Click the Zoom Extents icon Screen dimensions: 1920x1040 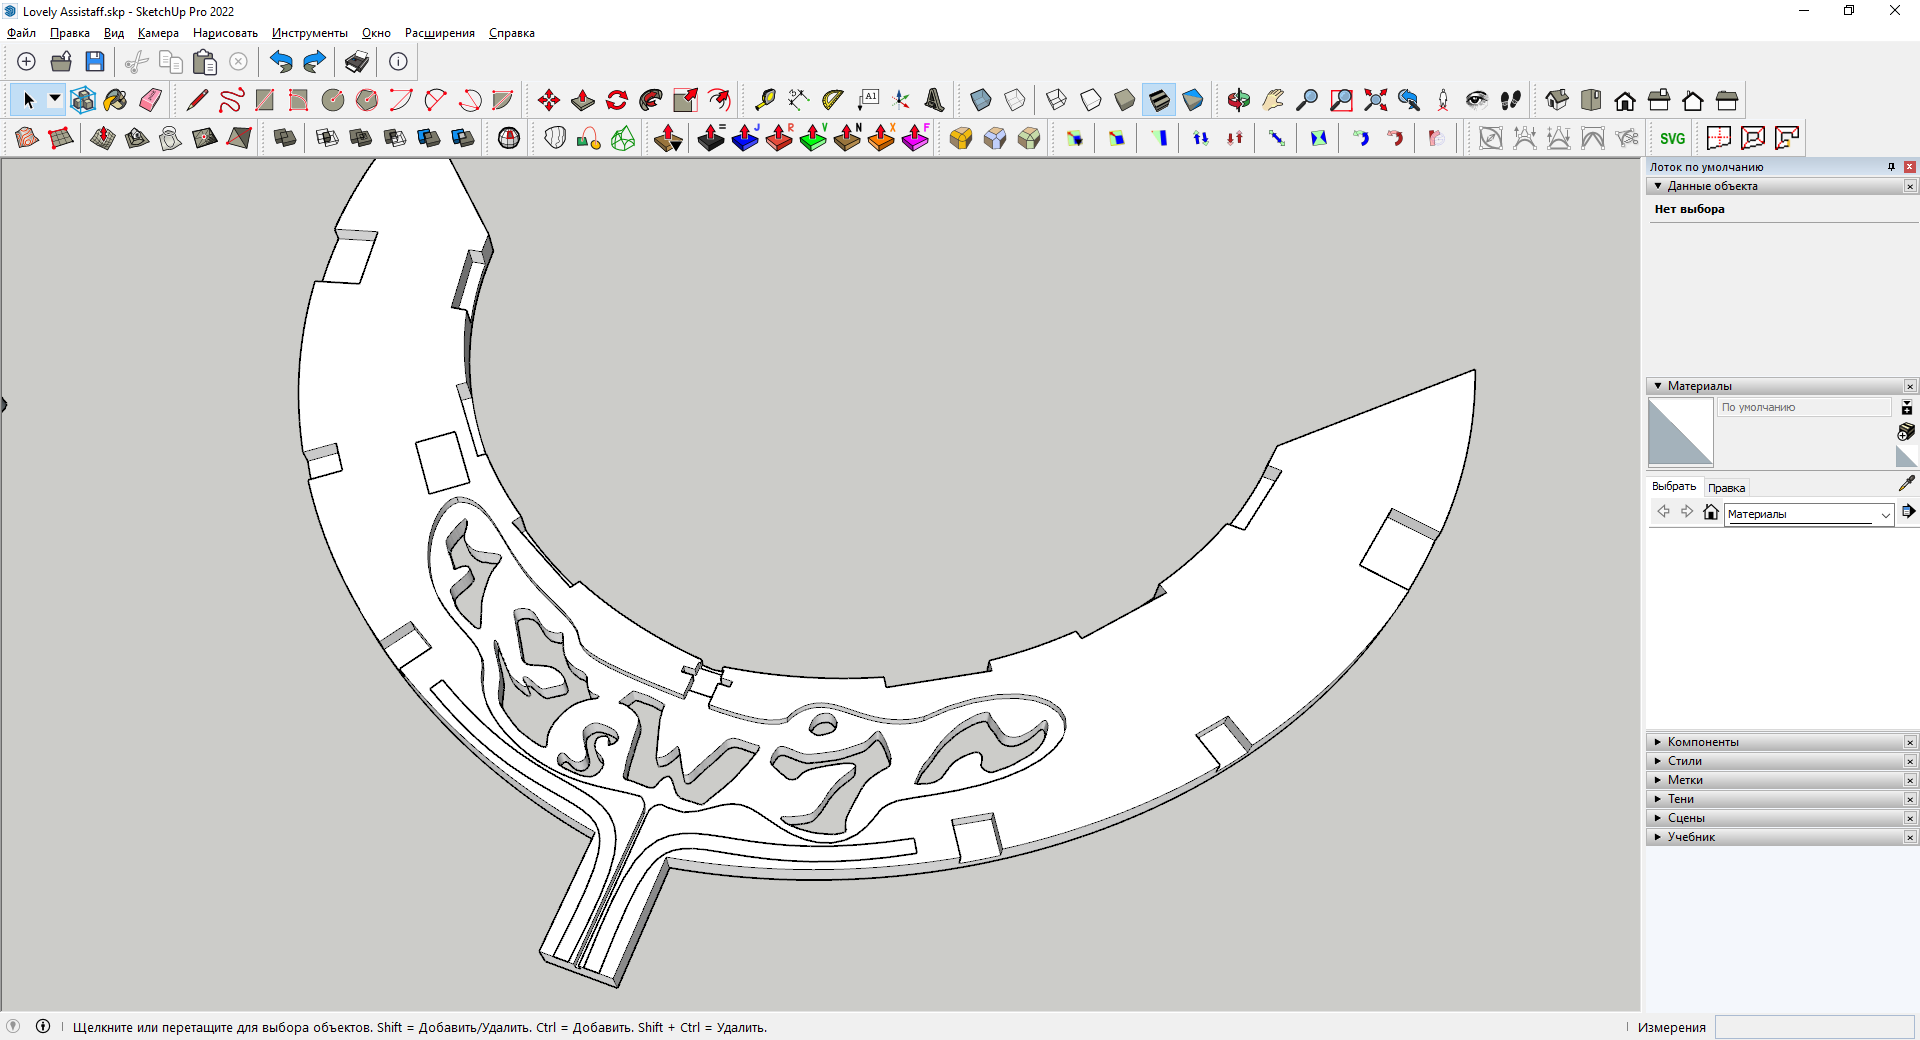pyautogui.click(x=1375, y=100)
